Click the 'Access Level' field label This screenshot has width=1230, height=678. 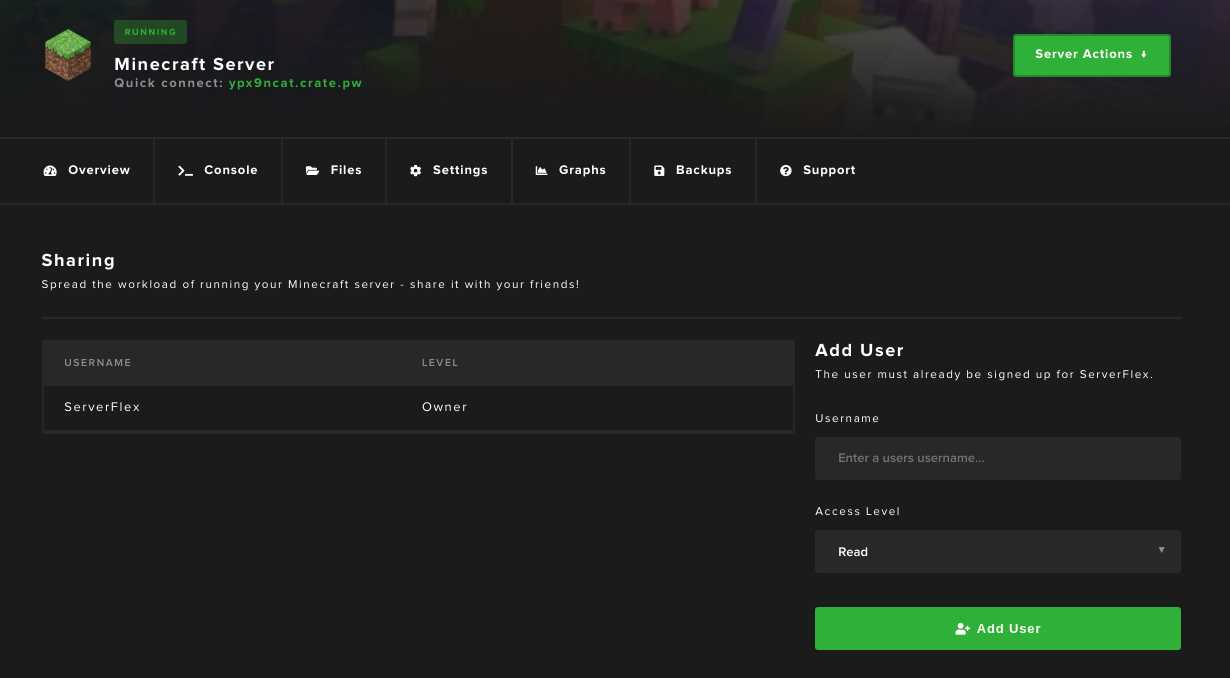pyautogui.click(x=858, y=511)
